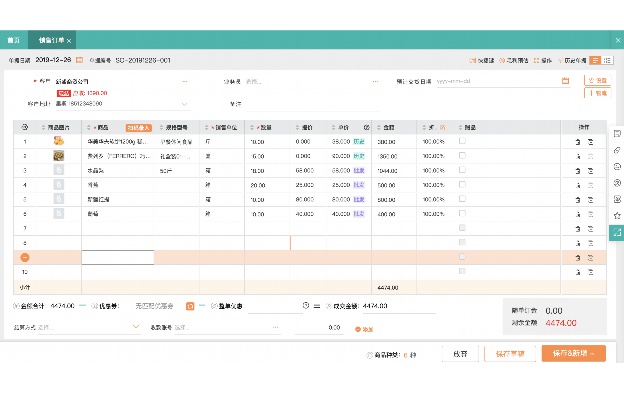Image resolution: width=624 pixels, height=393 pixels.
Task: Click the price tag in row 6
Action: (x=359, y=214)
